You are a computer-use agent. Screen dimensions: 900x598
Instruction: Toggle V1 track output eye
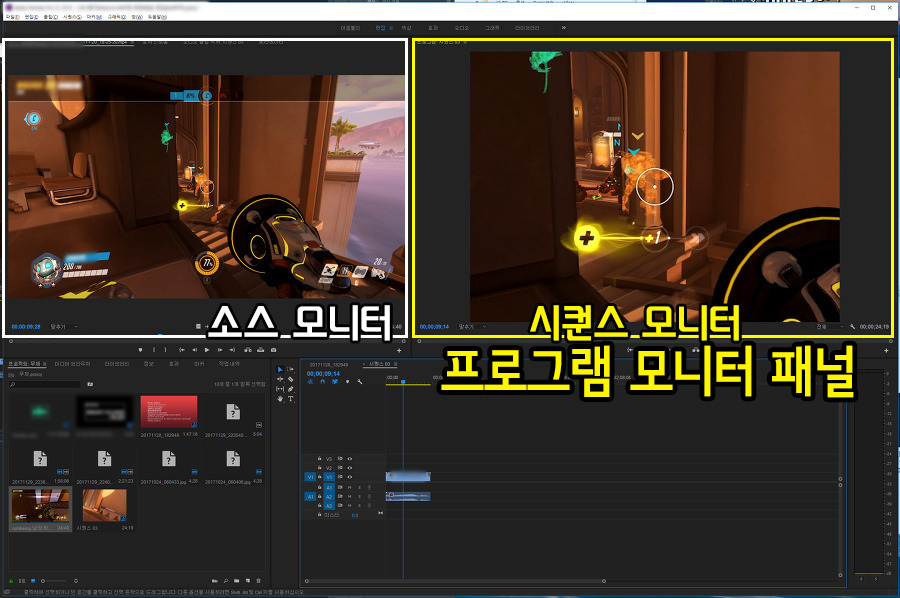click(x=350, y=477)
